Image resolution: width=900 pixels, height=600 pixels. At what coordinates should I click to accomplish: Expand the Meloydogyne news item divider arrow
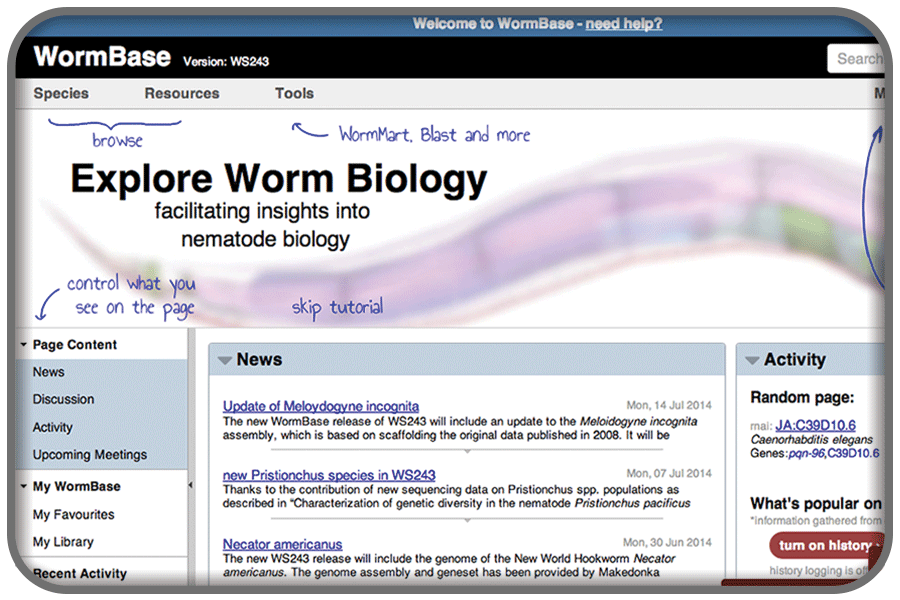[467, 451]
